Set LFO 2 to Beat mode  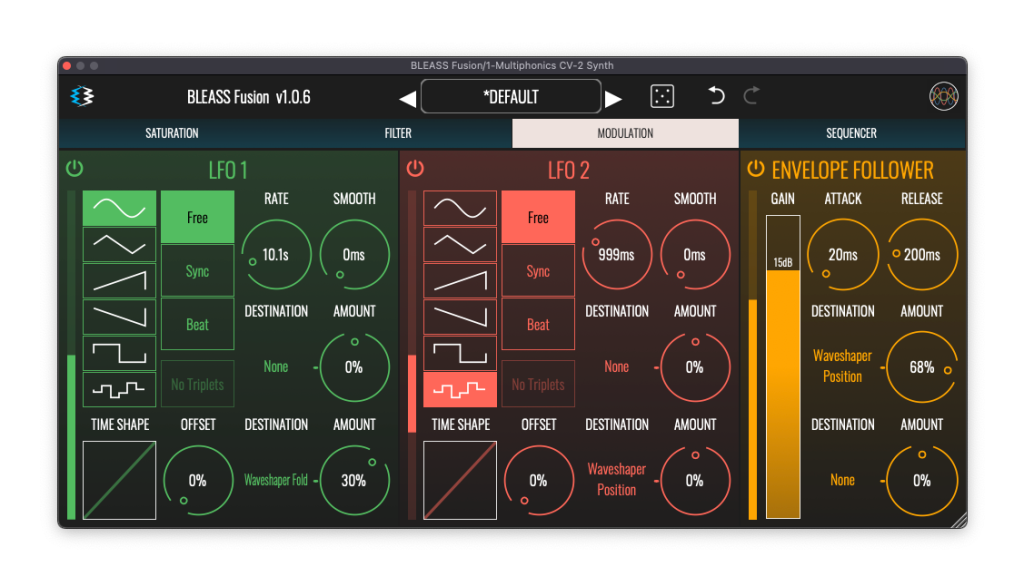[538, 325]
